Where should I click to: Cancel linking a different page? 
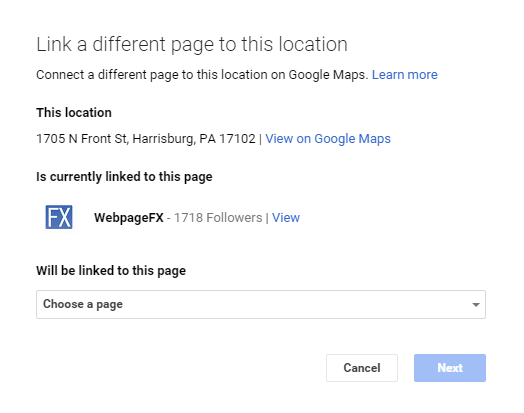(362, 368)
